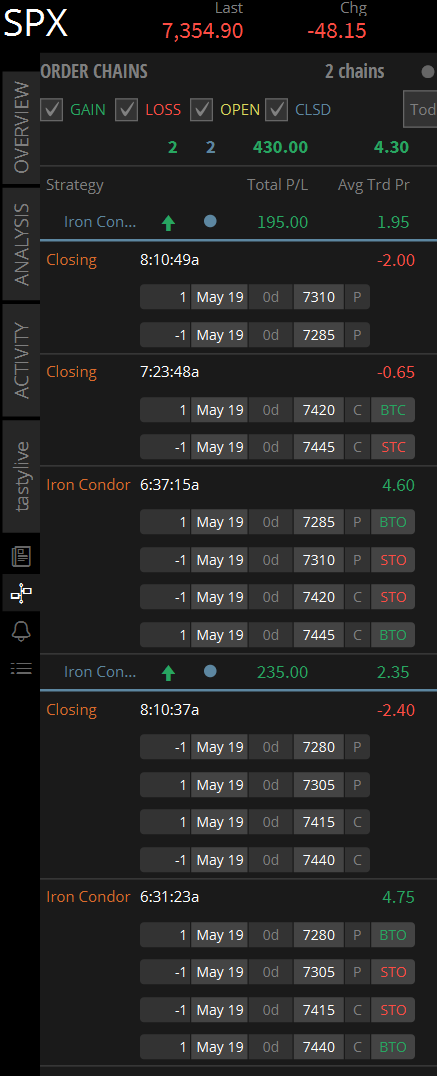
Task: Open the Tod date range dropdown
Action: 420,109
